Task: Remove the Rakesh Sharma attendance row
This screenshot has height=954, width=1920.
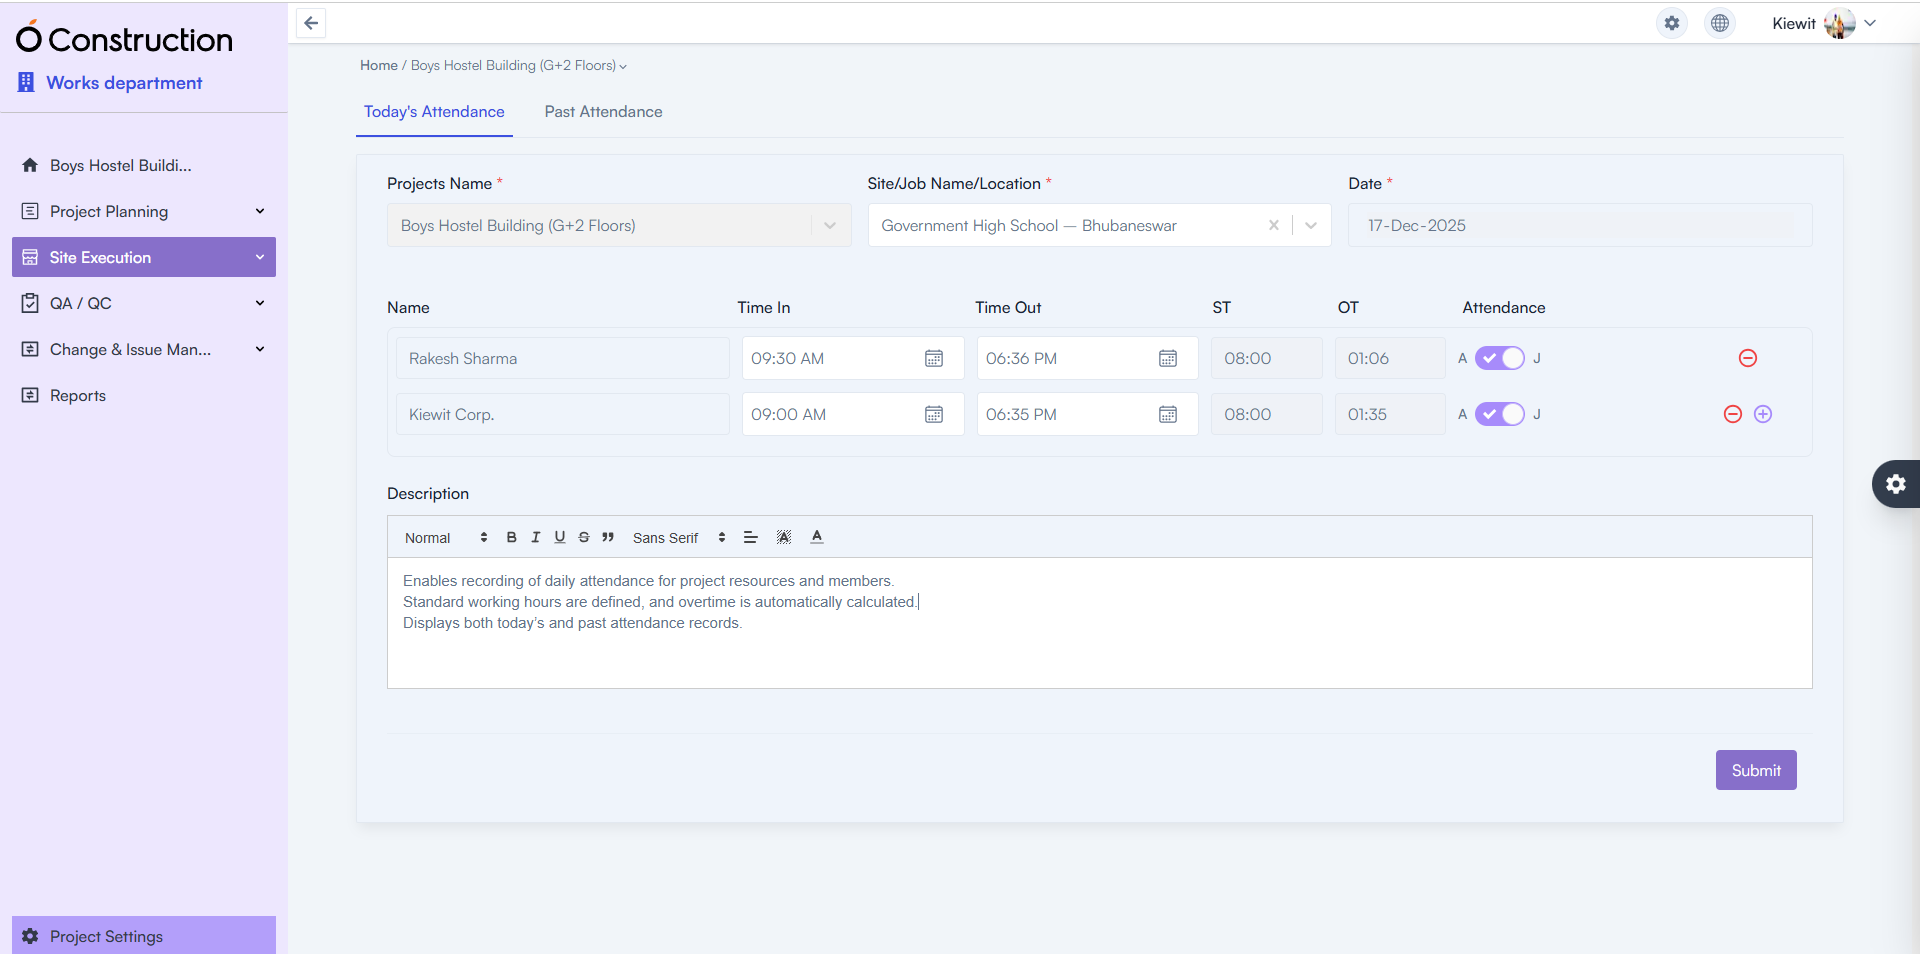Action: pos(1747,358)
